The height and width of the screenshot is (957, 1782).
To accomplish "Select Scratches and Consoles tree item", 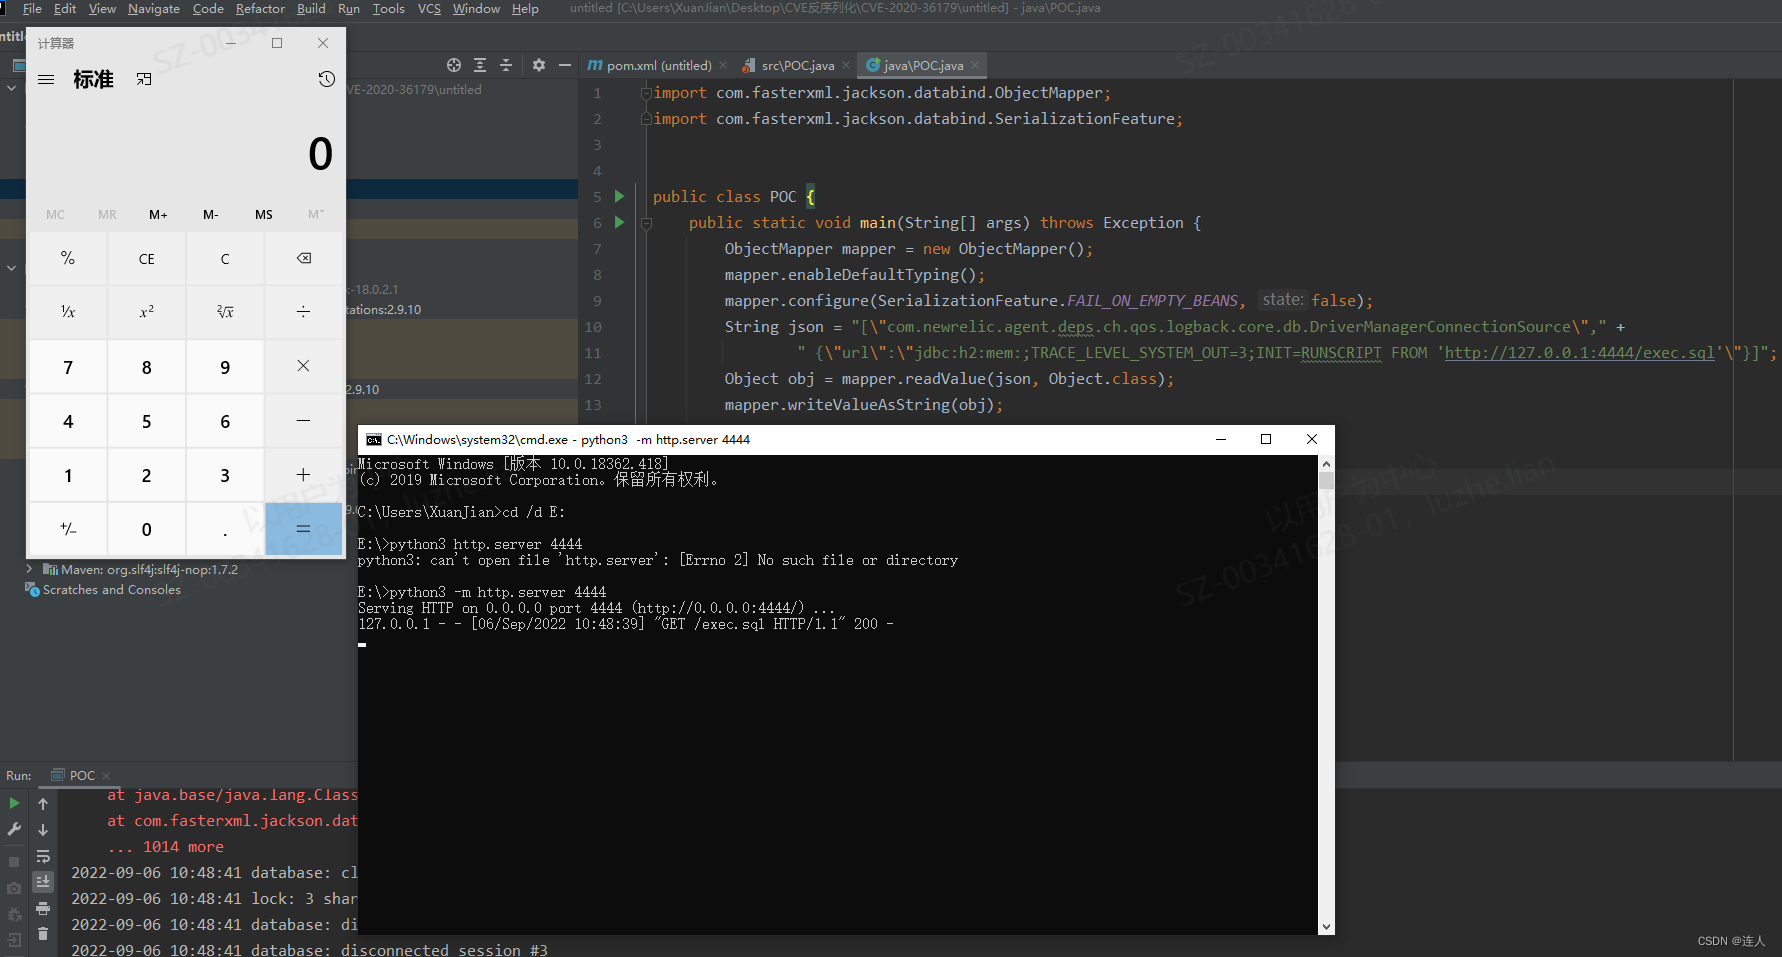I will [x=112, y=590].
